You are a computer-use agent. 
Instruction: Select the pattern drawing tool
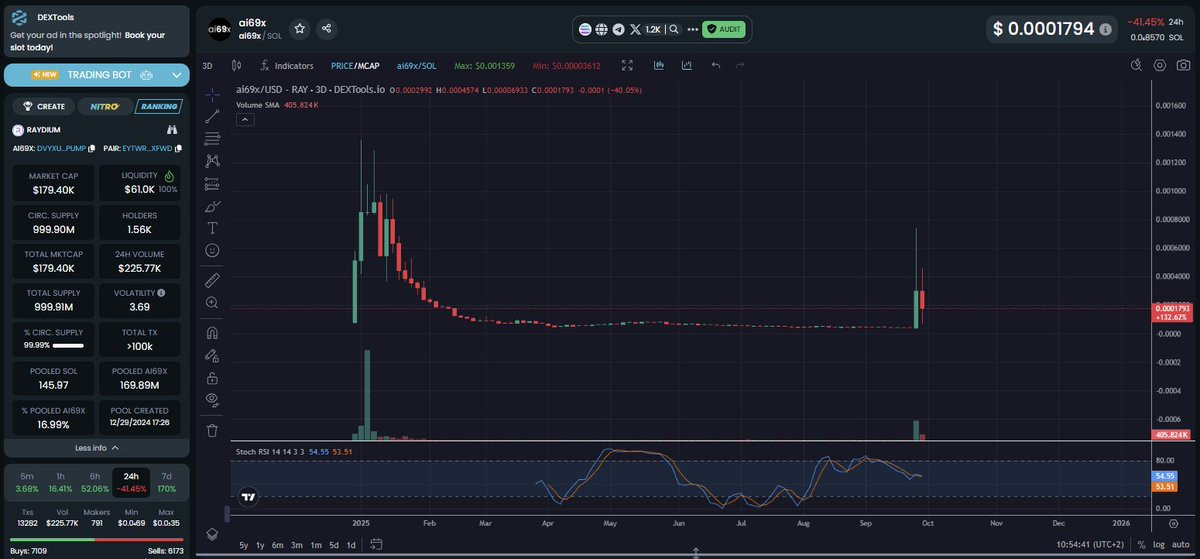click(x=212, y=160)
